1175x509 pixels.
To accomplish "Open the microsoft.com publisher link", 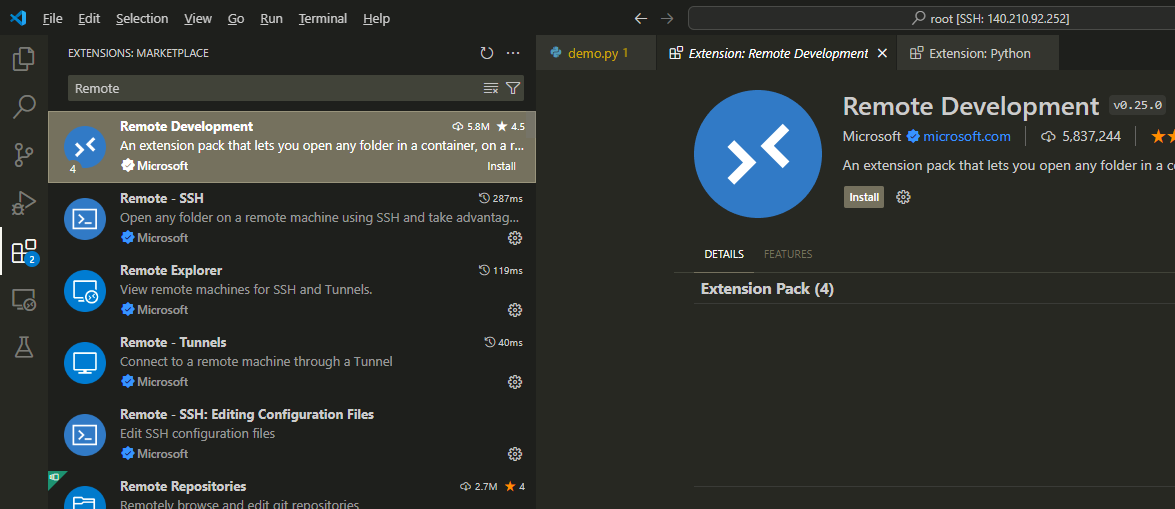I will [967, 136].
